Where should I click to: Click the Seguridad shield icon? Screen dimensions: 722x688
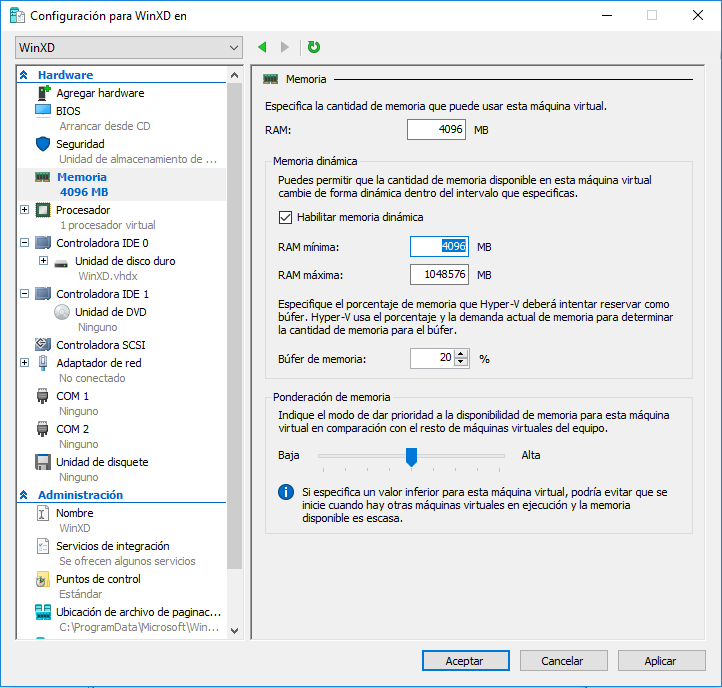point(43,144)
